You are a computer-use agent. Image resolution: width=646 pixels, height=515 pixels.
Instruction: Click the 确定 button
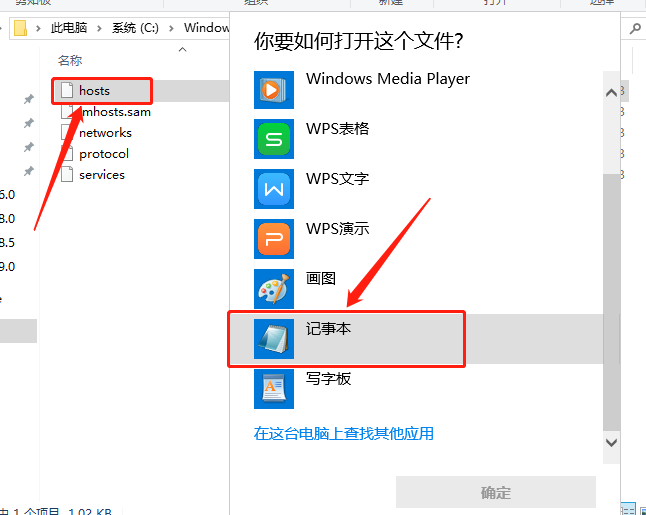coord(496,492)
